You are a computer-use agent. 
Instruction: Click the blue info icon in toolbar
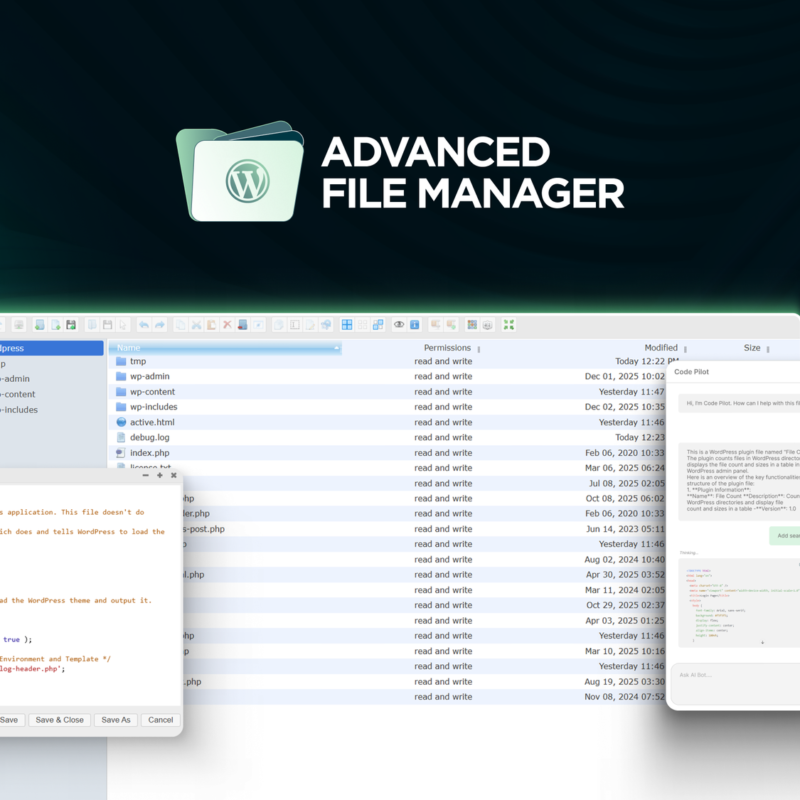point(414,325)
